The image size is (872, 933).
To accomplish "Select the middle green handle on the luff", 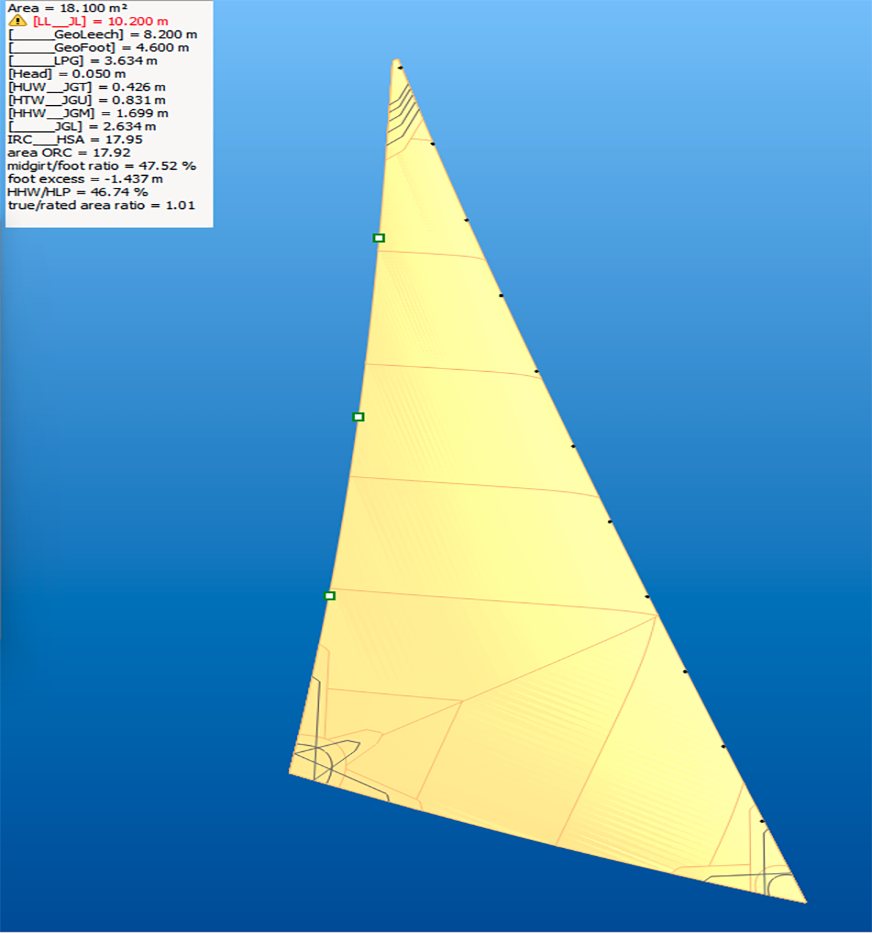I will coord(358,416).
